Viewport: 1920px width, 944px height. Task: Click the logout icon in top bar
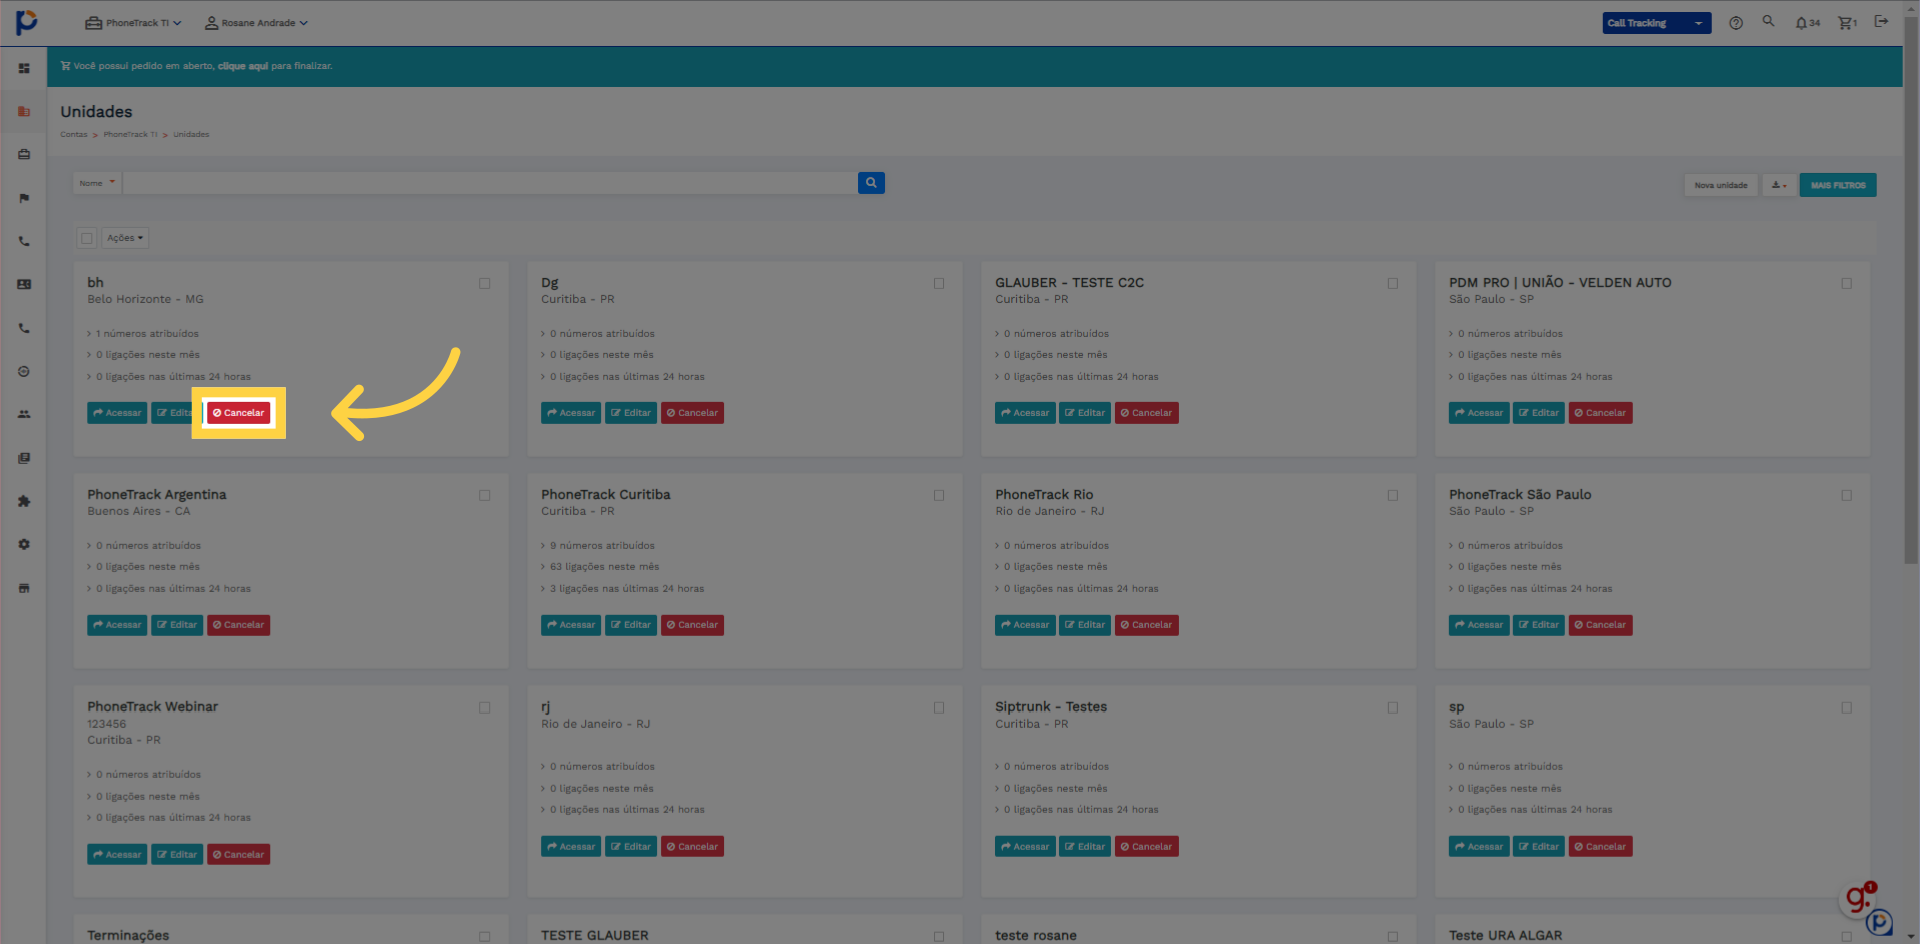coord(1881,21)
